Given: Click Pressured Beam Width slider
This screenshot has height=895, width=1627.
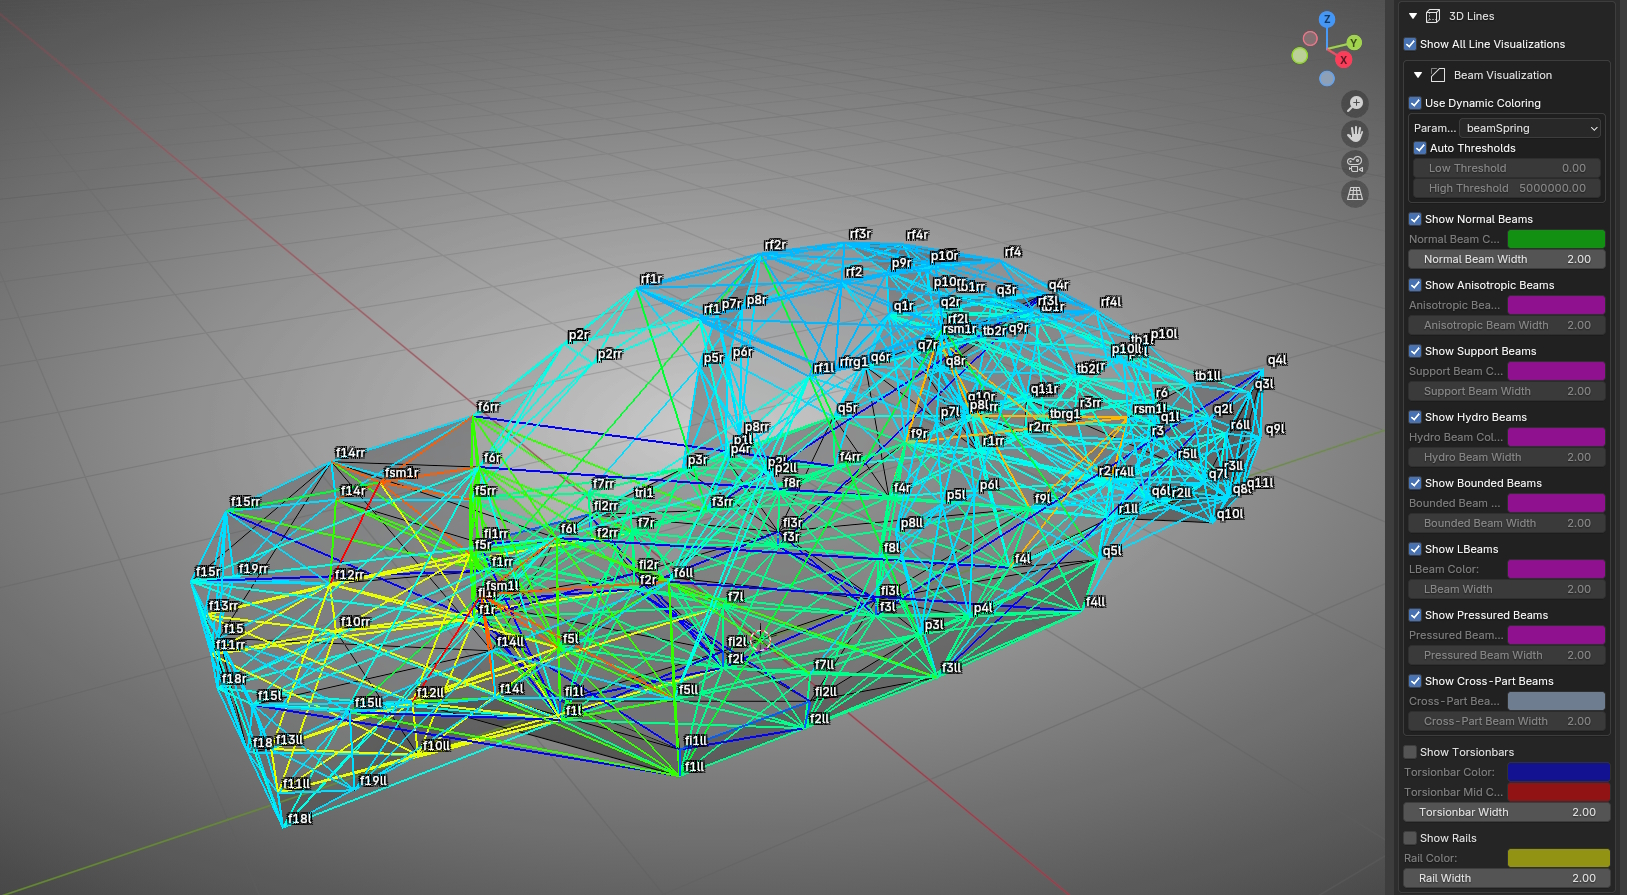Looking at the screenshot, I should point(1507,655).
